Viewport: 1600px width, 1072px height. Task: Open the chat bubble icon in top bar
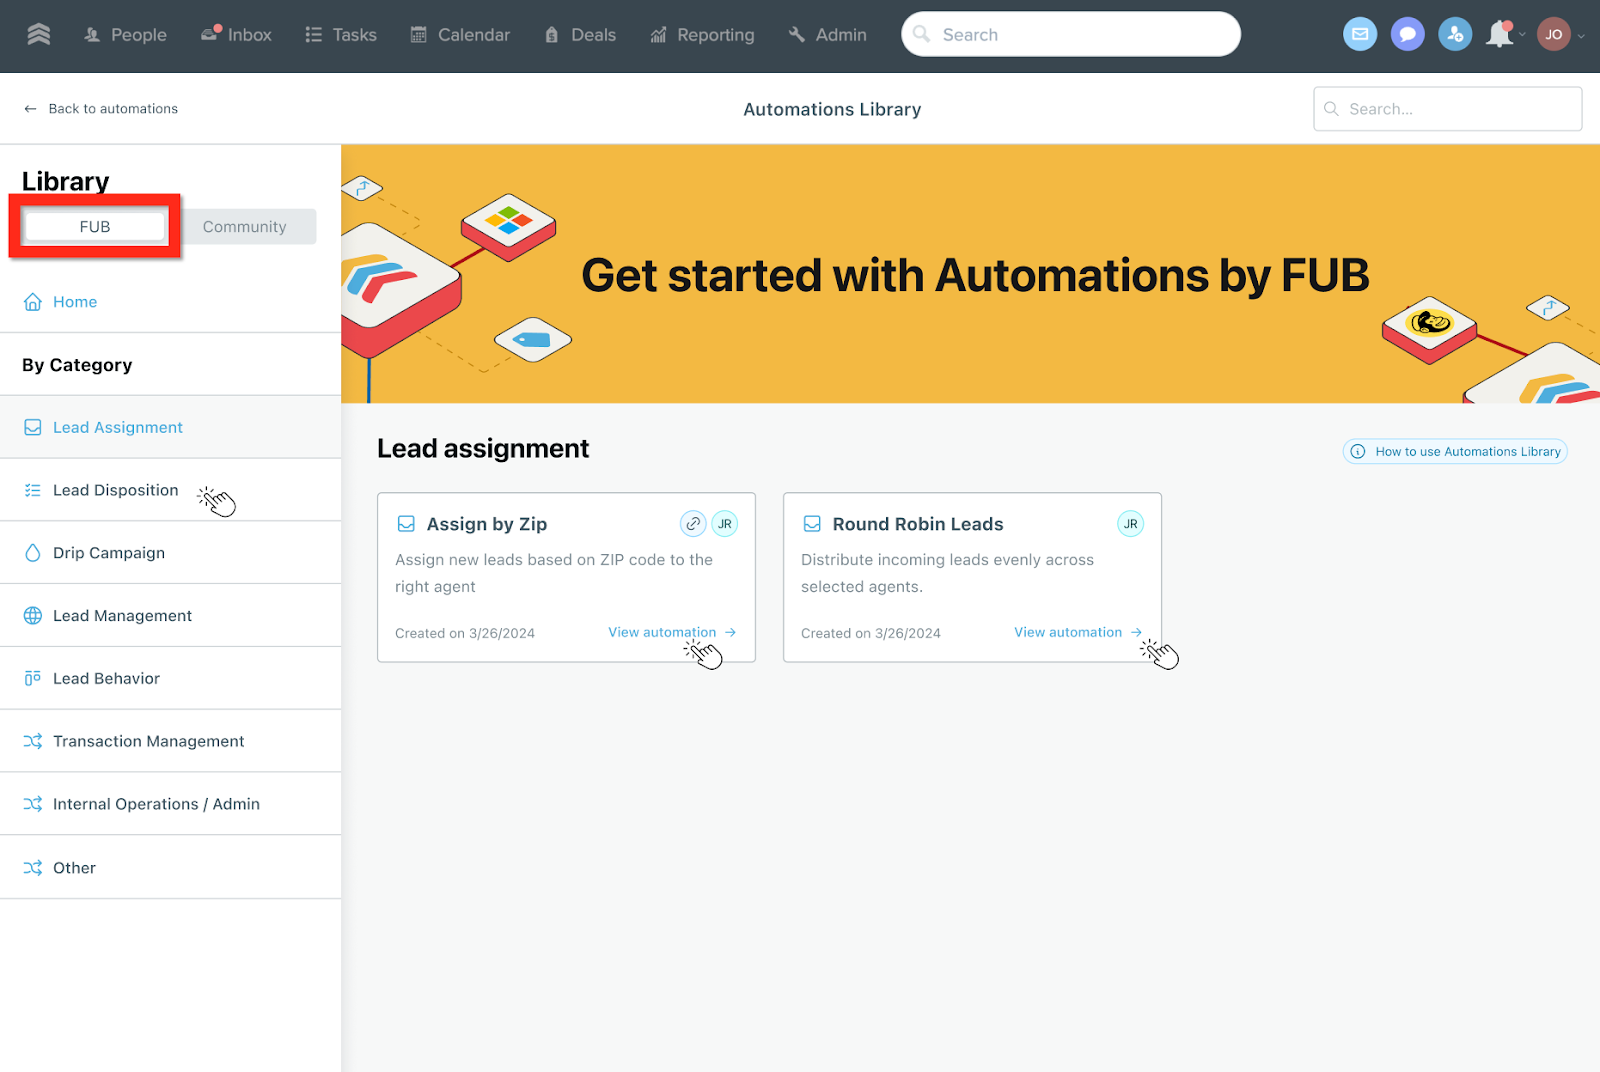[1407, 35]
